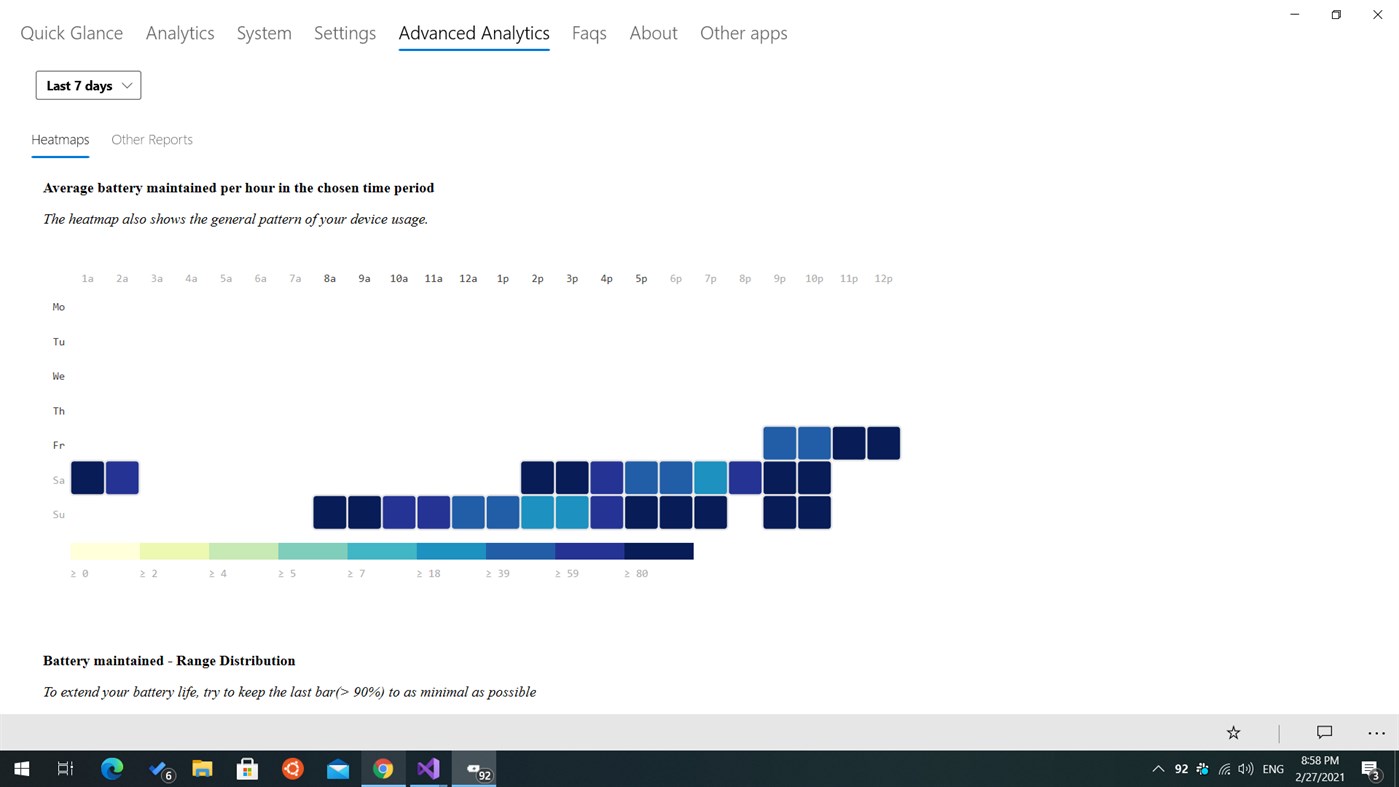This screenshot has width=1399, height=787.
Task: Open Visual Studio Code from the taskbar
Action: (x=428, y=769)
